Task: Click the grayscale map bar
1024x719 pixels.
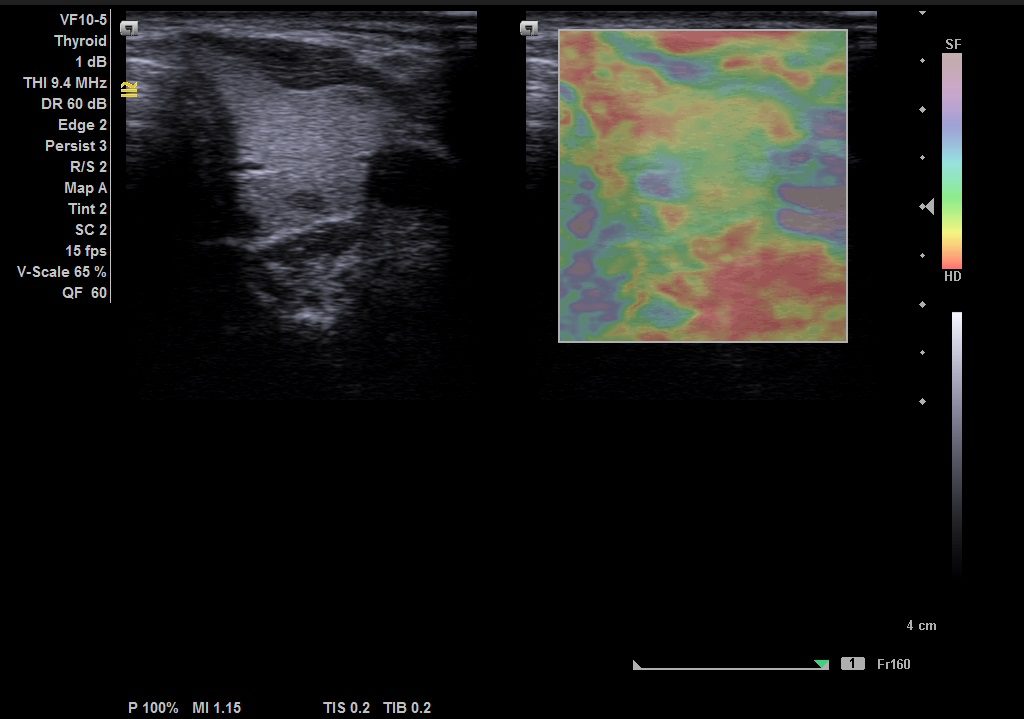Action: click(x=957, y=444)
